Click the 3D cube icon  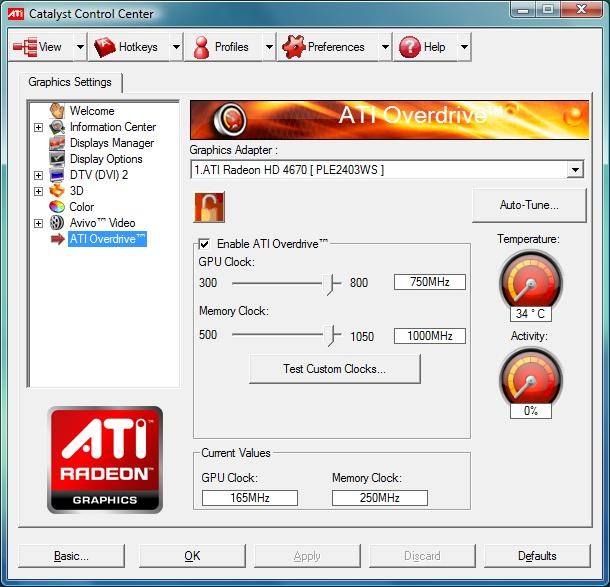[x=57, y=191]
